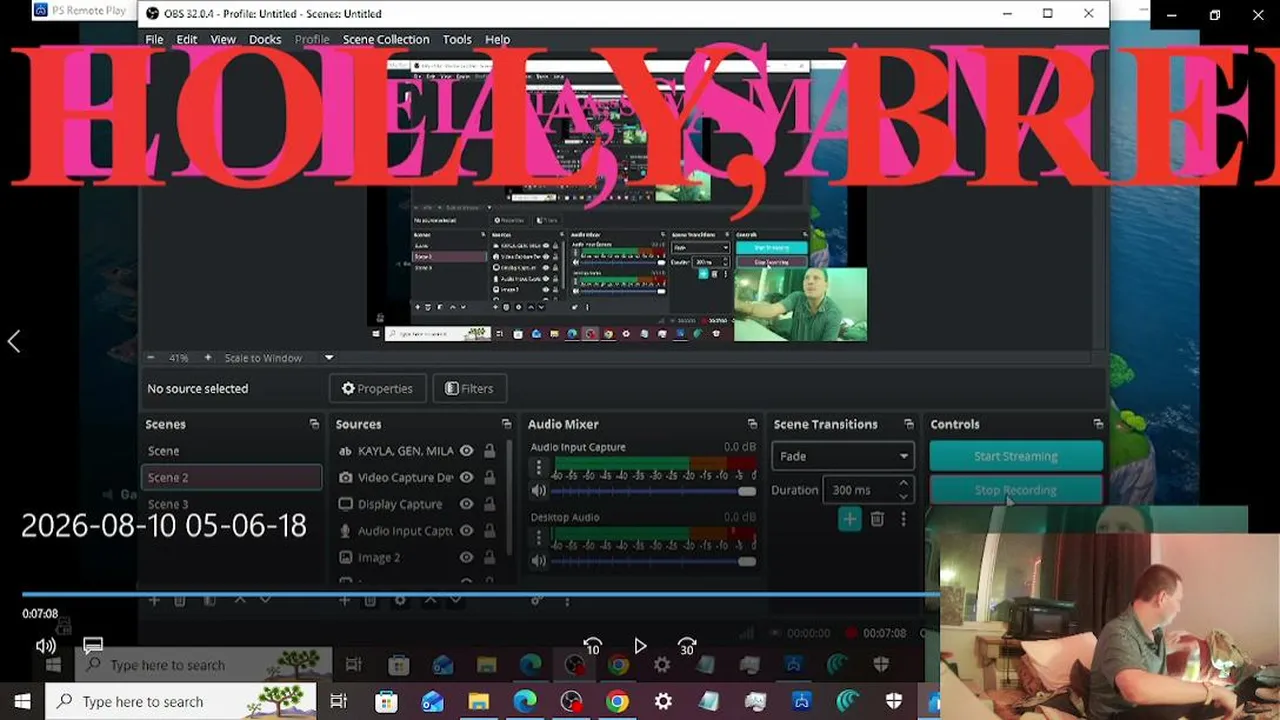Rewind the video 10 seconds
Viewport: 1280px width, 720px height.
(x=593, y=647)
